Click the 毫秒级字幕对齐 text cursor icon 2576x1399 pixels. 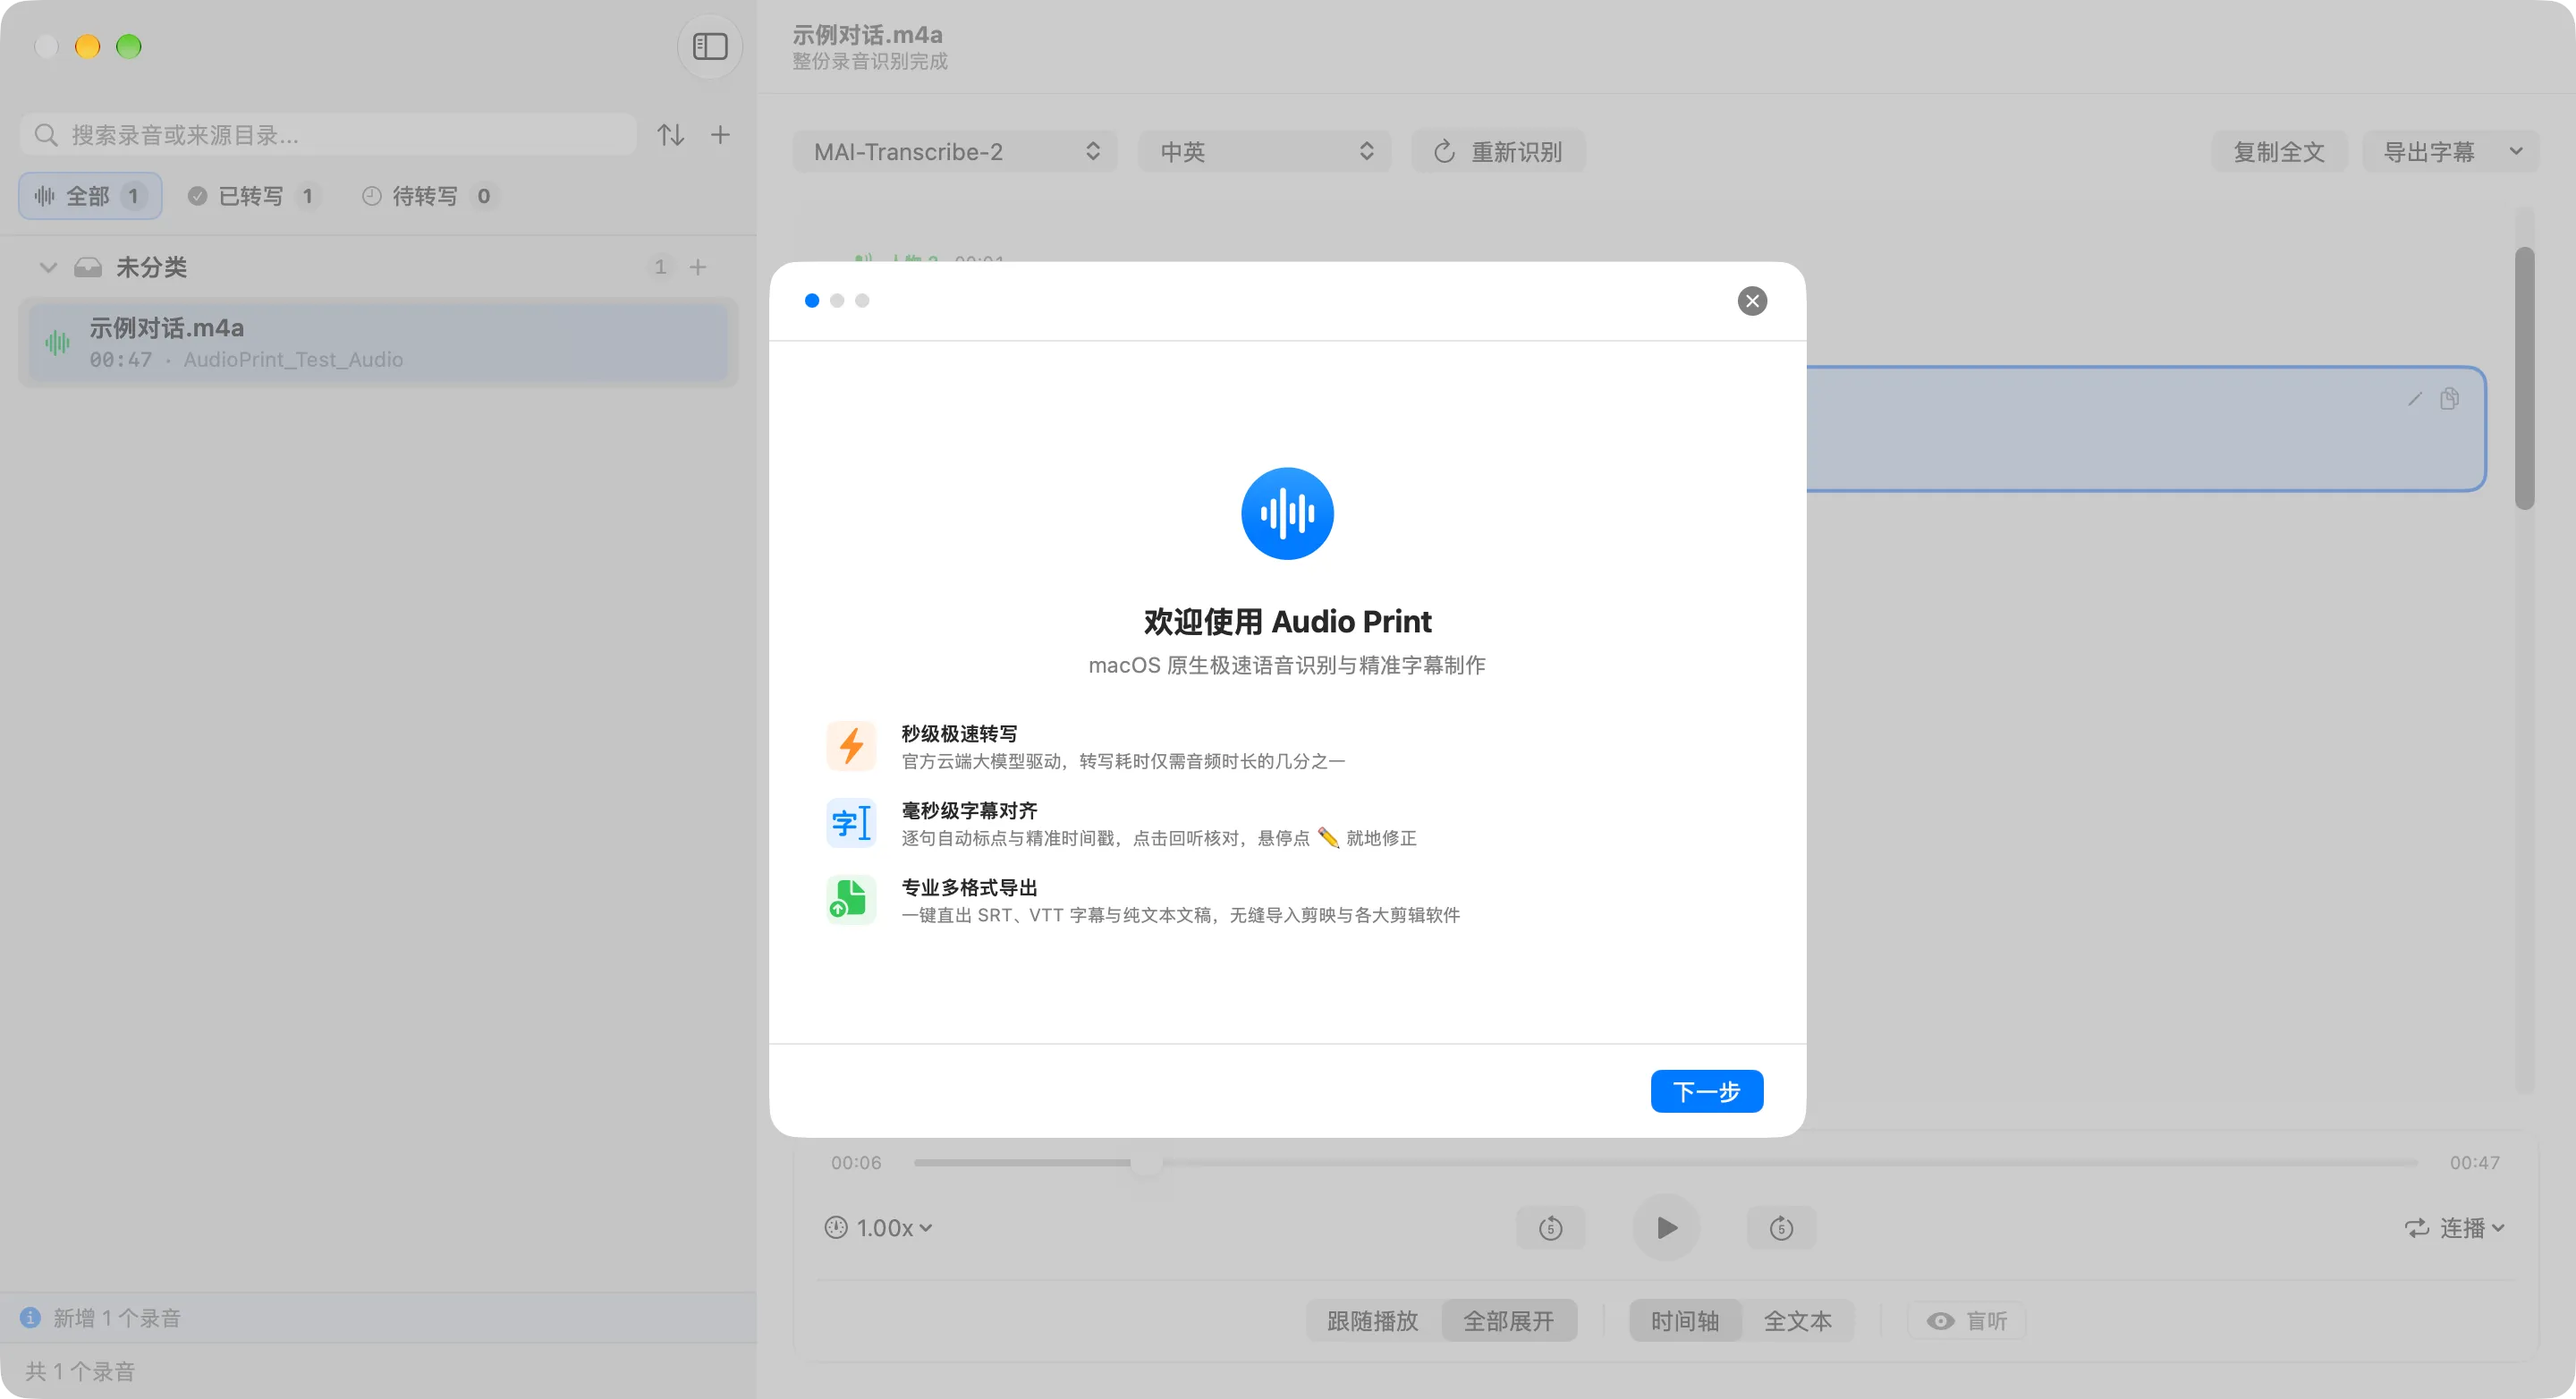pyautogui.click(x=851, y=823)
